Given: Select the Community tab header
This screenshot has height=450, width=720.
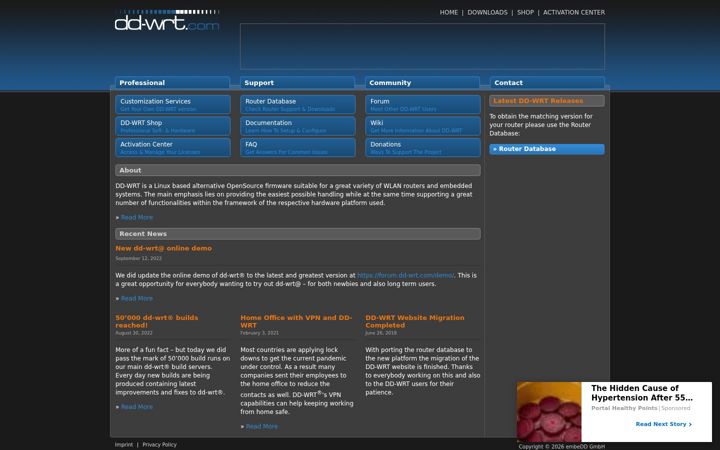Looking at the screenshot, I should [x=422, y=83].
